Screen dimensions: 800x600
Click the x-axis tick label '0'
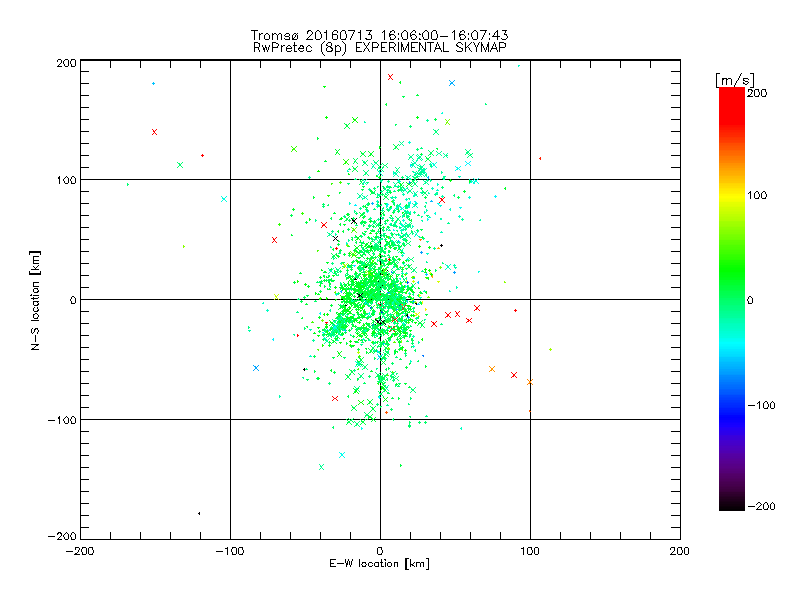(x=380, y=551)
